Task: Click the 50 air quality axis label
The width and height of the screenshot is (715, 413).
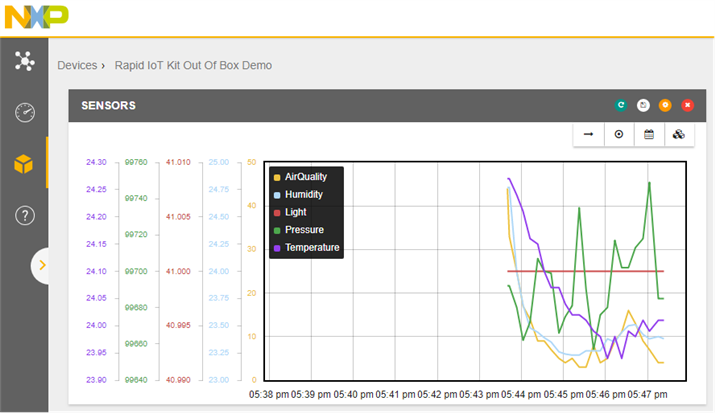Action: pyautogui.click(x=252, y=162)
